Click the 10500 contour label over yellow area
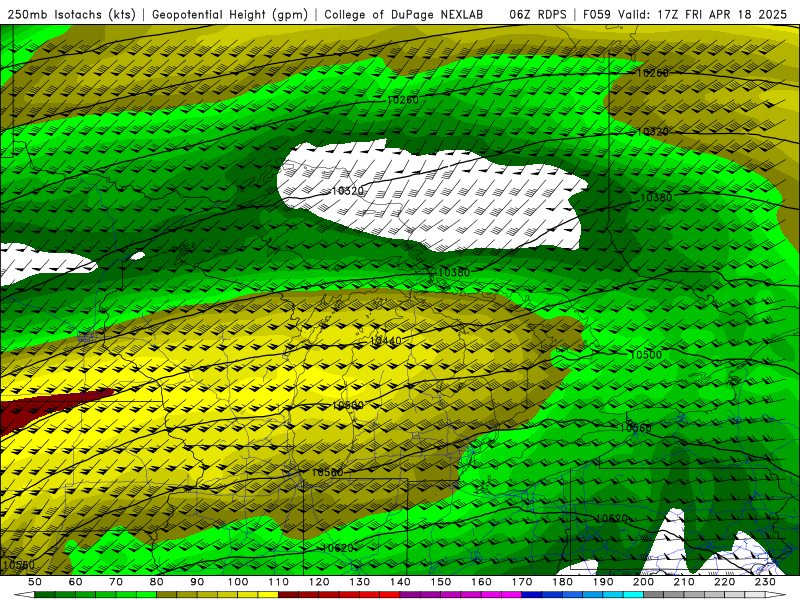The width and height of the screenshot is (800, 600). [347, 405]
